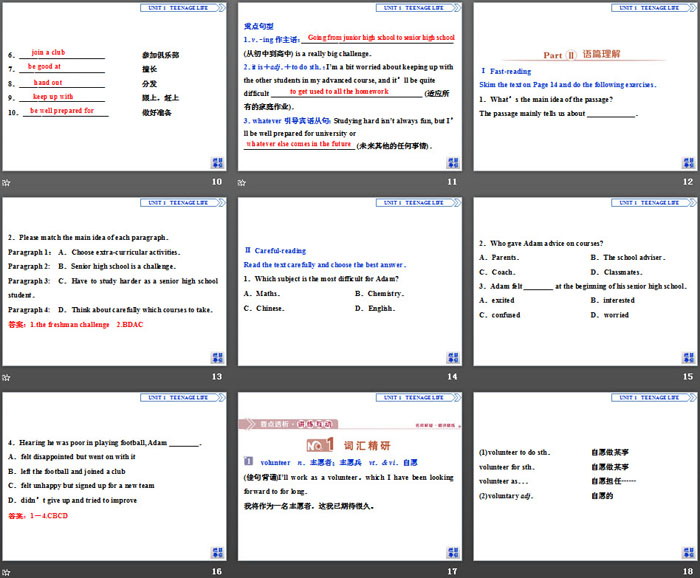
Task: Select slide 18 listing volunteer phrases
Action: (x=585, y=477)
